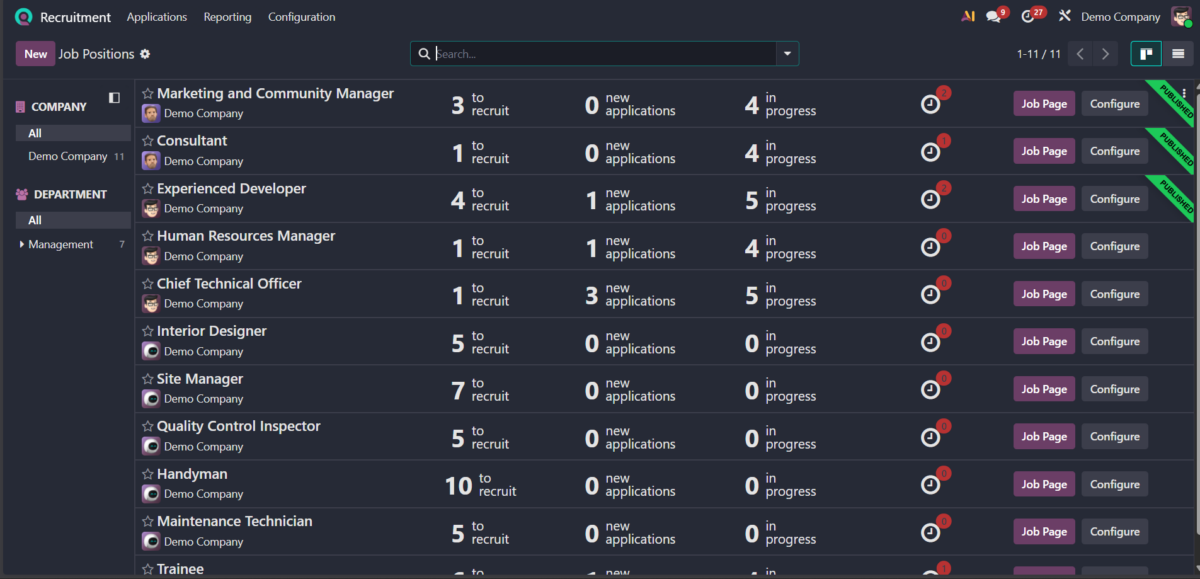Open the search options dropdown arrow
1200x579 pixels.
(x=788, y=54)
